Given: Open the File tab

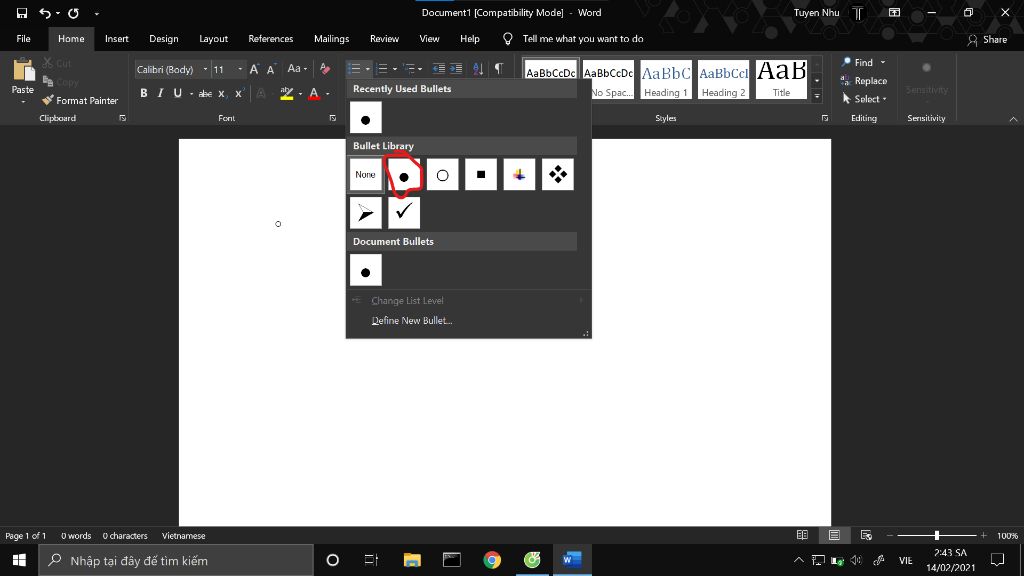Looking at the screenshot, I should (x=24, y=39).
